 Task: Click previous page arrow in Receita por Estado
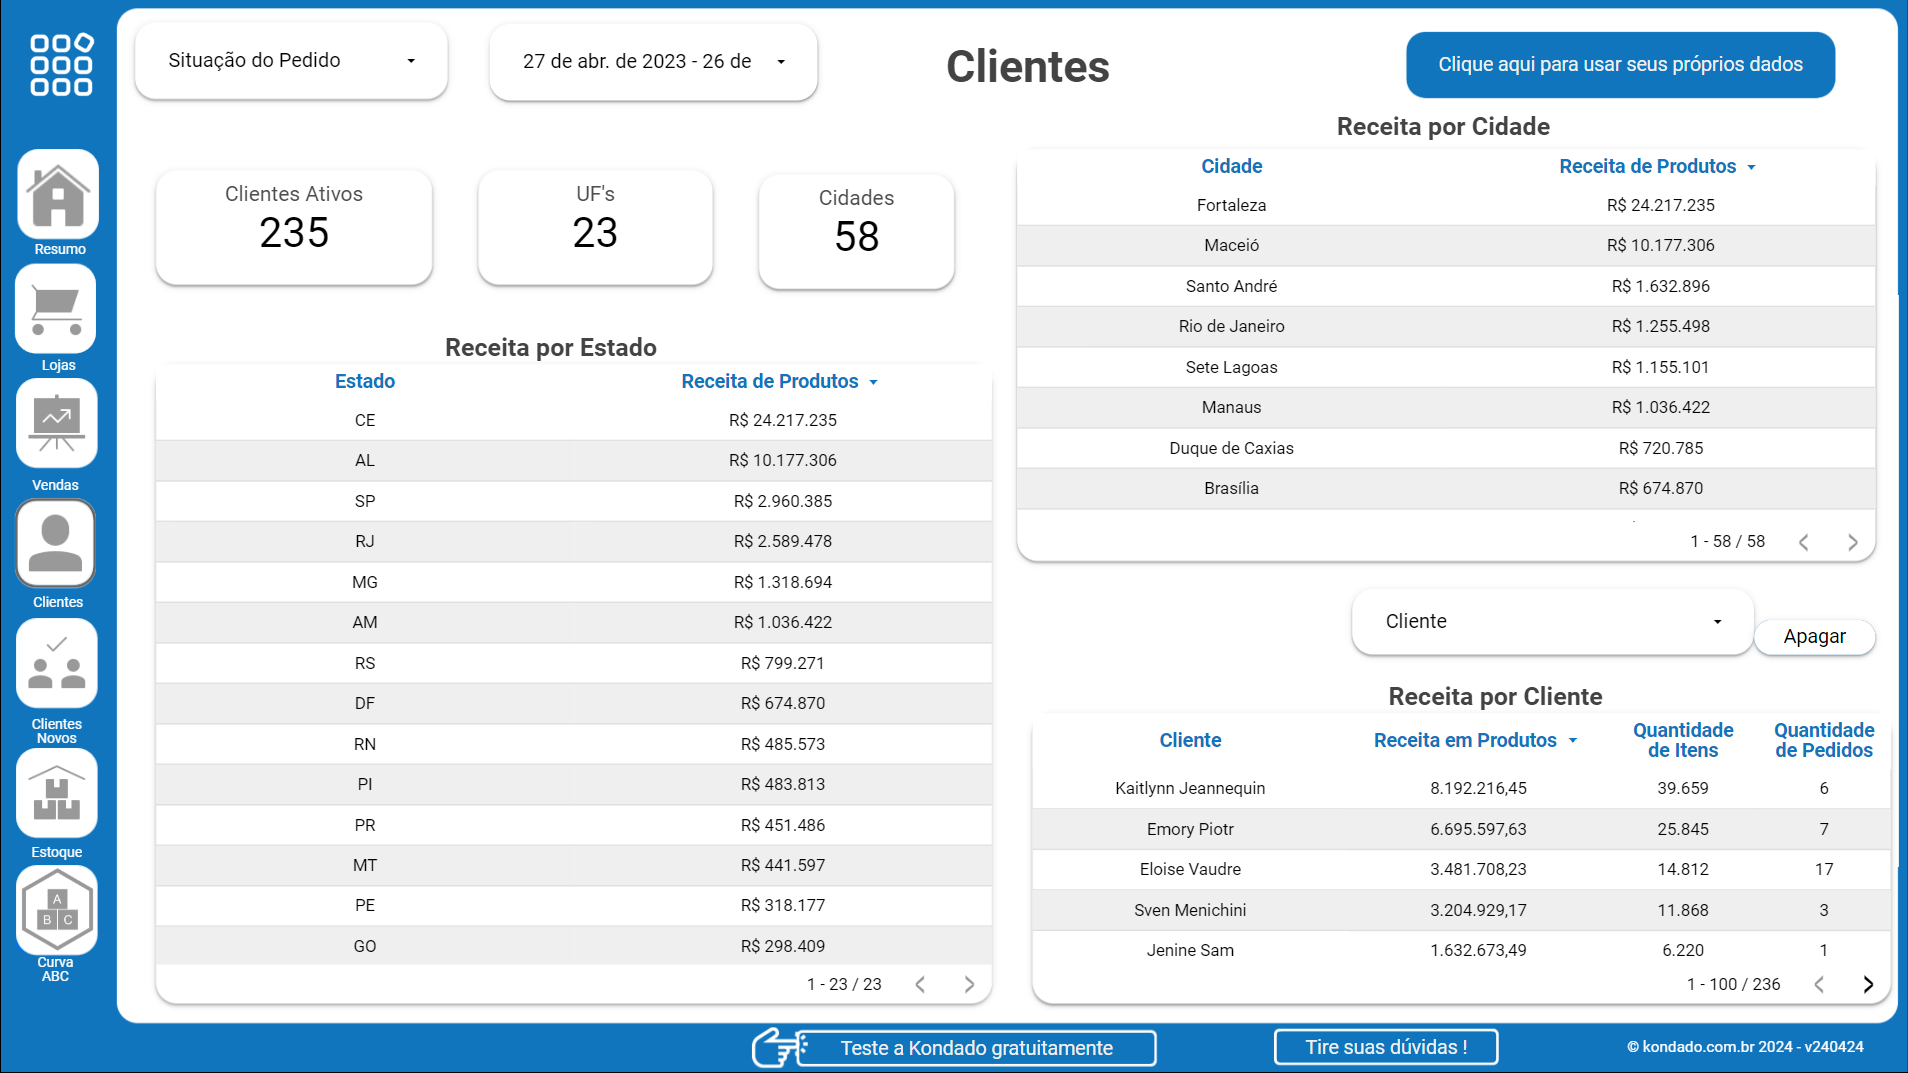click(x=920, y=983)
